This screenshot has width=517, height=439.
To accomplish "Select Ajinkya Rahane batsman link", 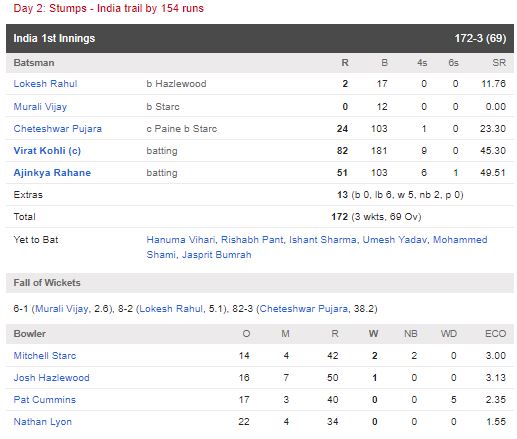I will point(52,173).
